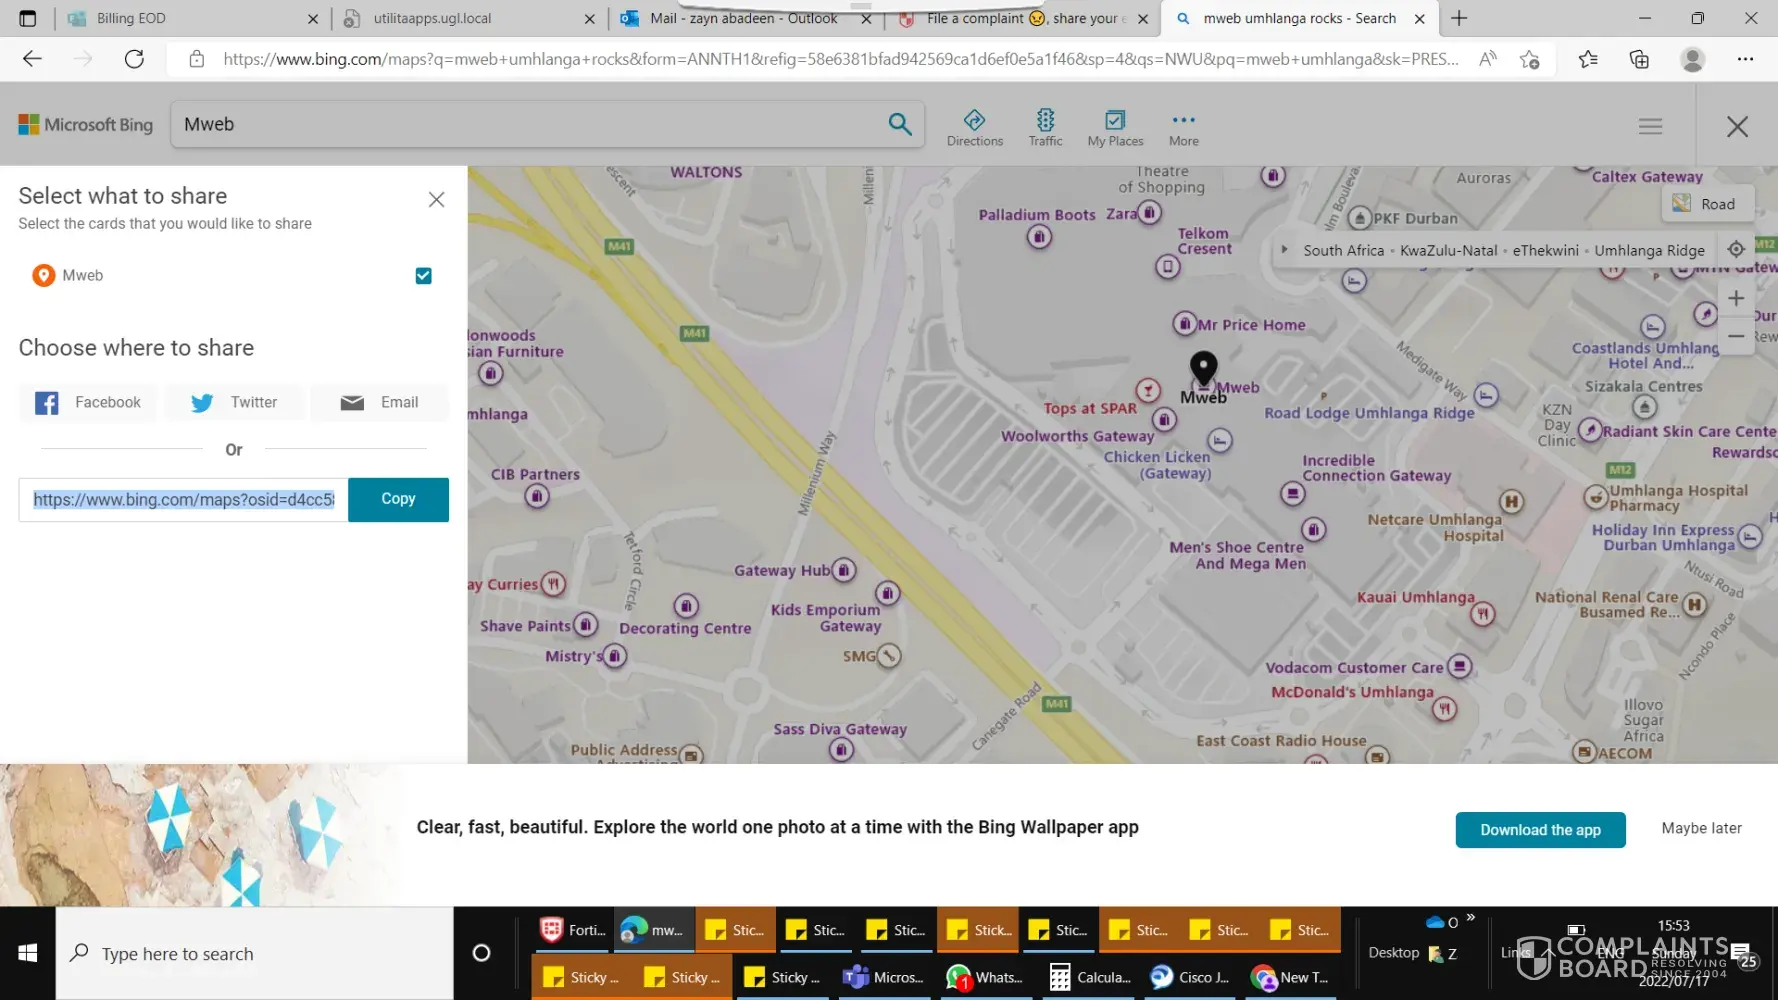Open the Calculator app in taskbar
Screen dimensions: 1778x1000
[x=1091, y=977]
